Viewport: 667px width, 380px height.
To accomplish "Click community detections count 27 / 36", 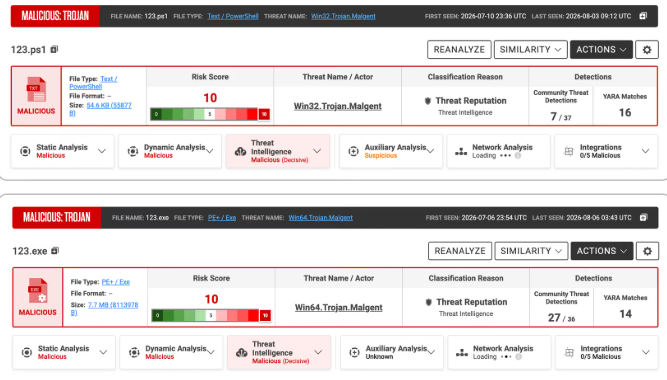I will coord(561,317).
